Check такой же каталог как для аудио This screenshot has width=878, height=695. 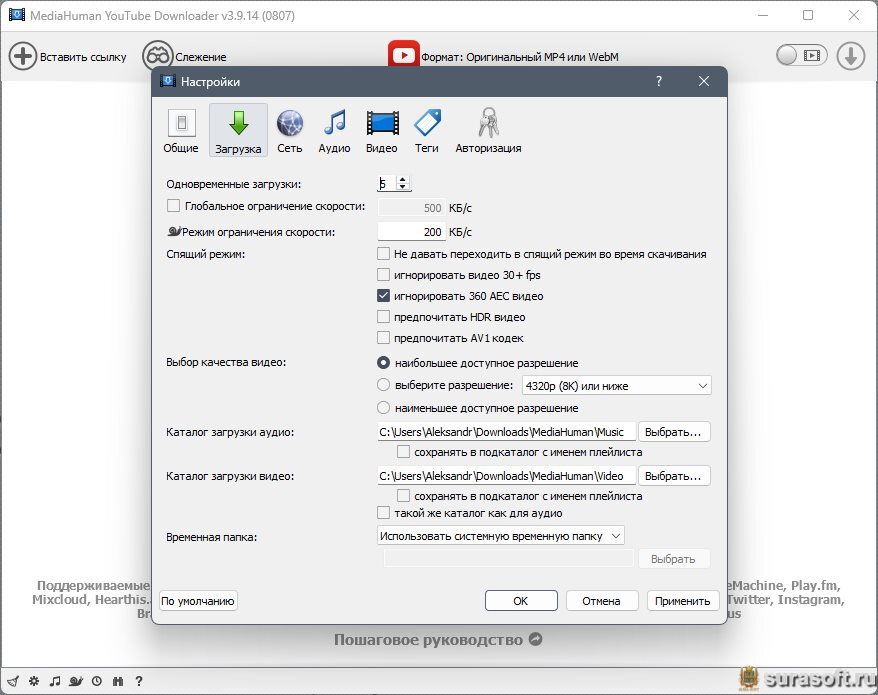(x=384, y=513)
